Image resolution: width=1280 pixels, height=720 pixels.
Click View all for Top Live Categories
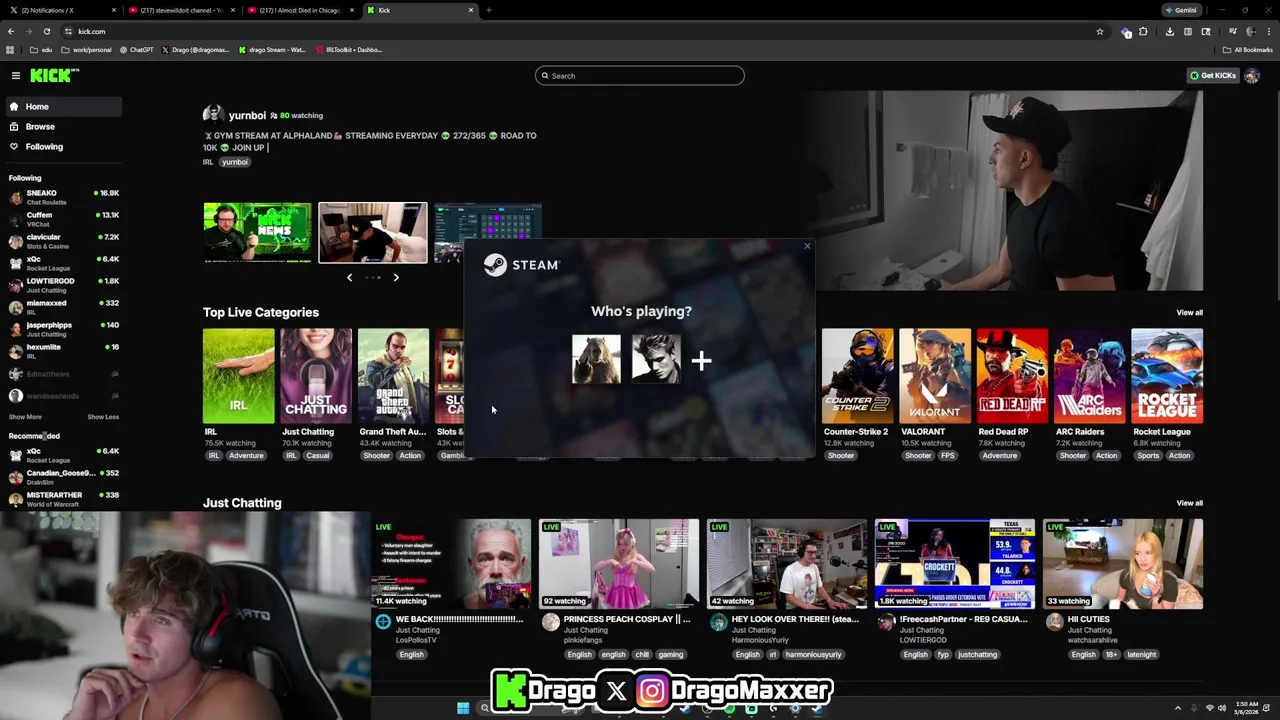1189,313
